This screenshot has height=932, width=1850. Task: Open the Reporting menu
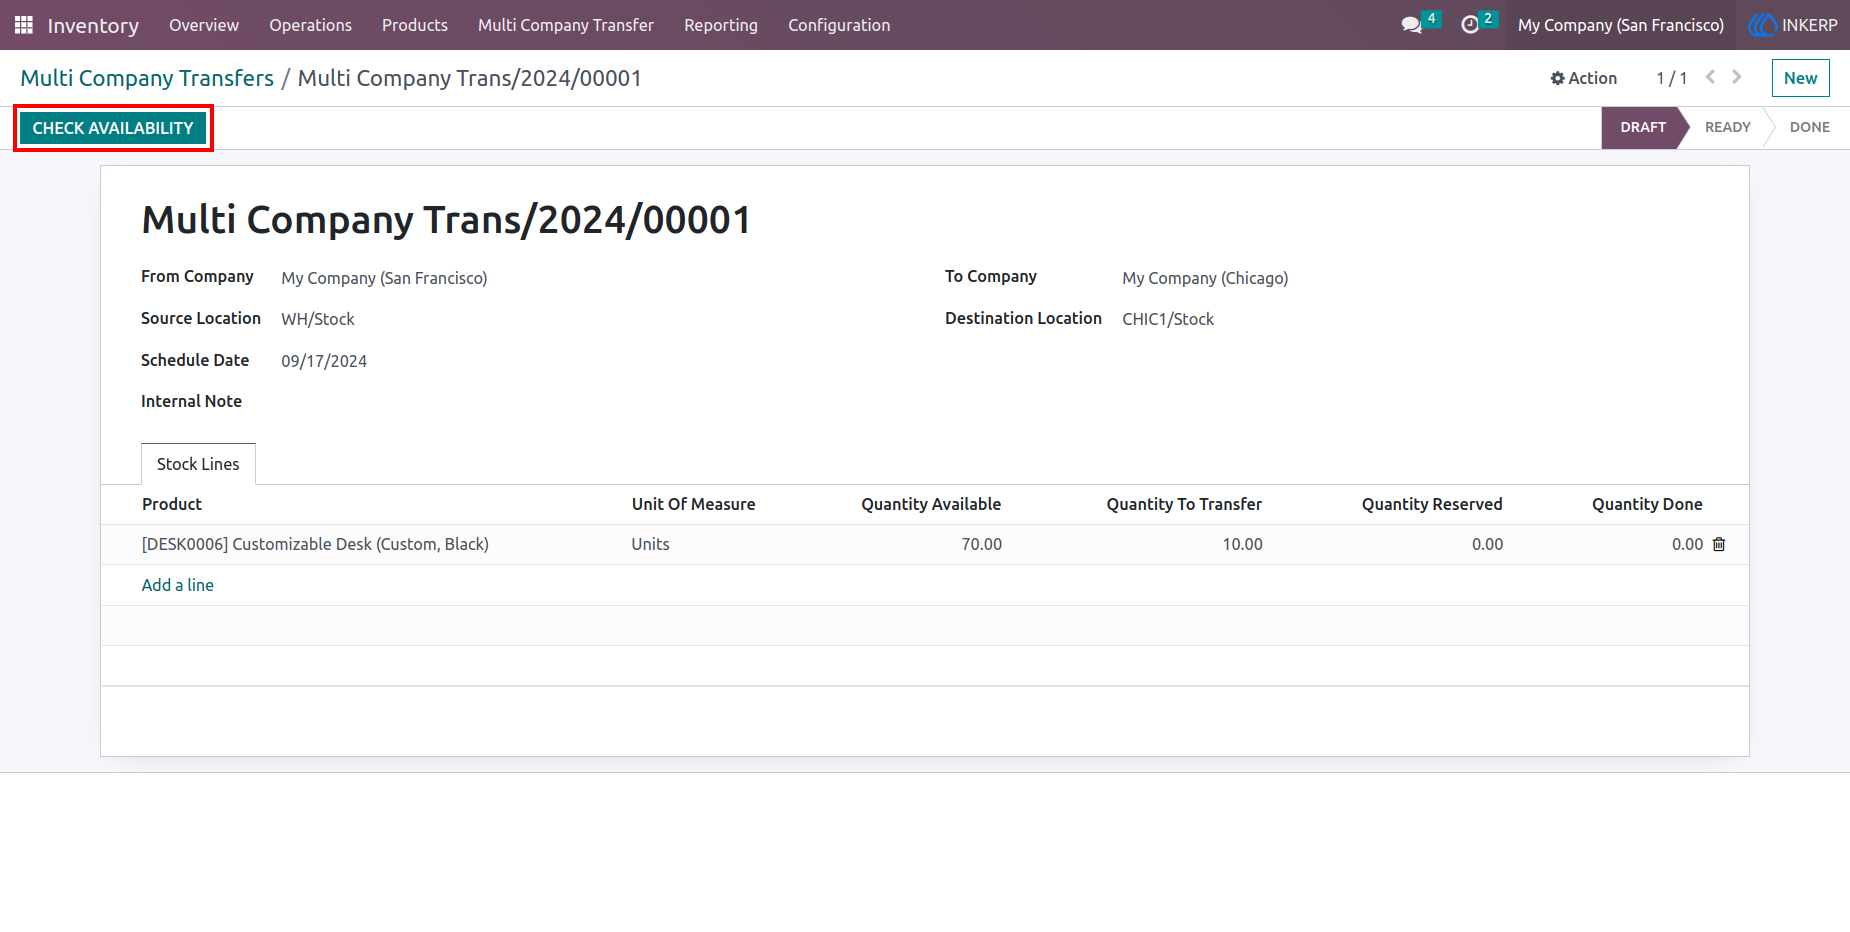click(x=721, y=25)
